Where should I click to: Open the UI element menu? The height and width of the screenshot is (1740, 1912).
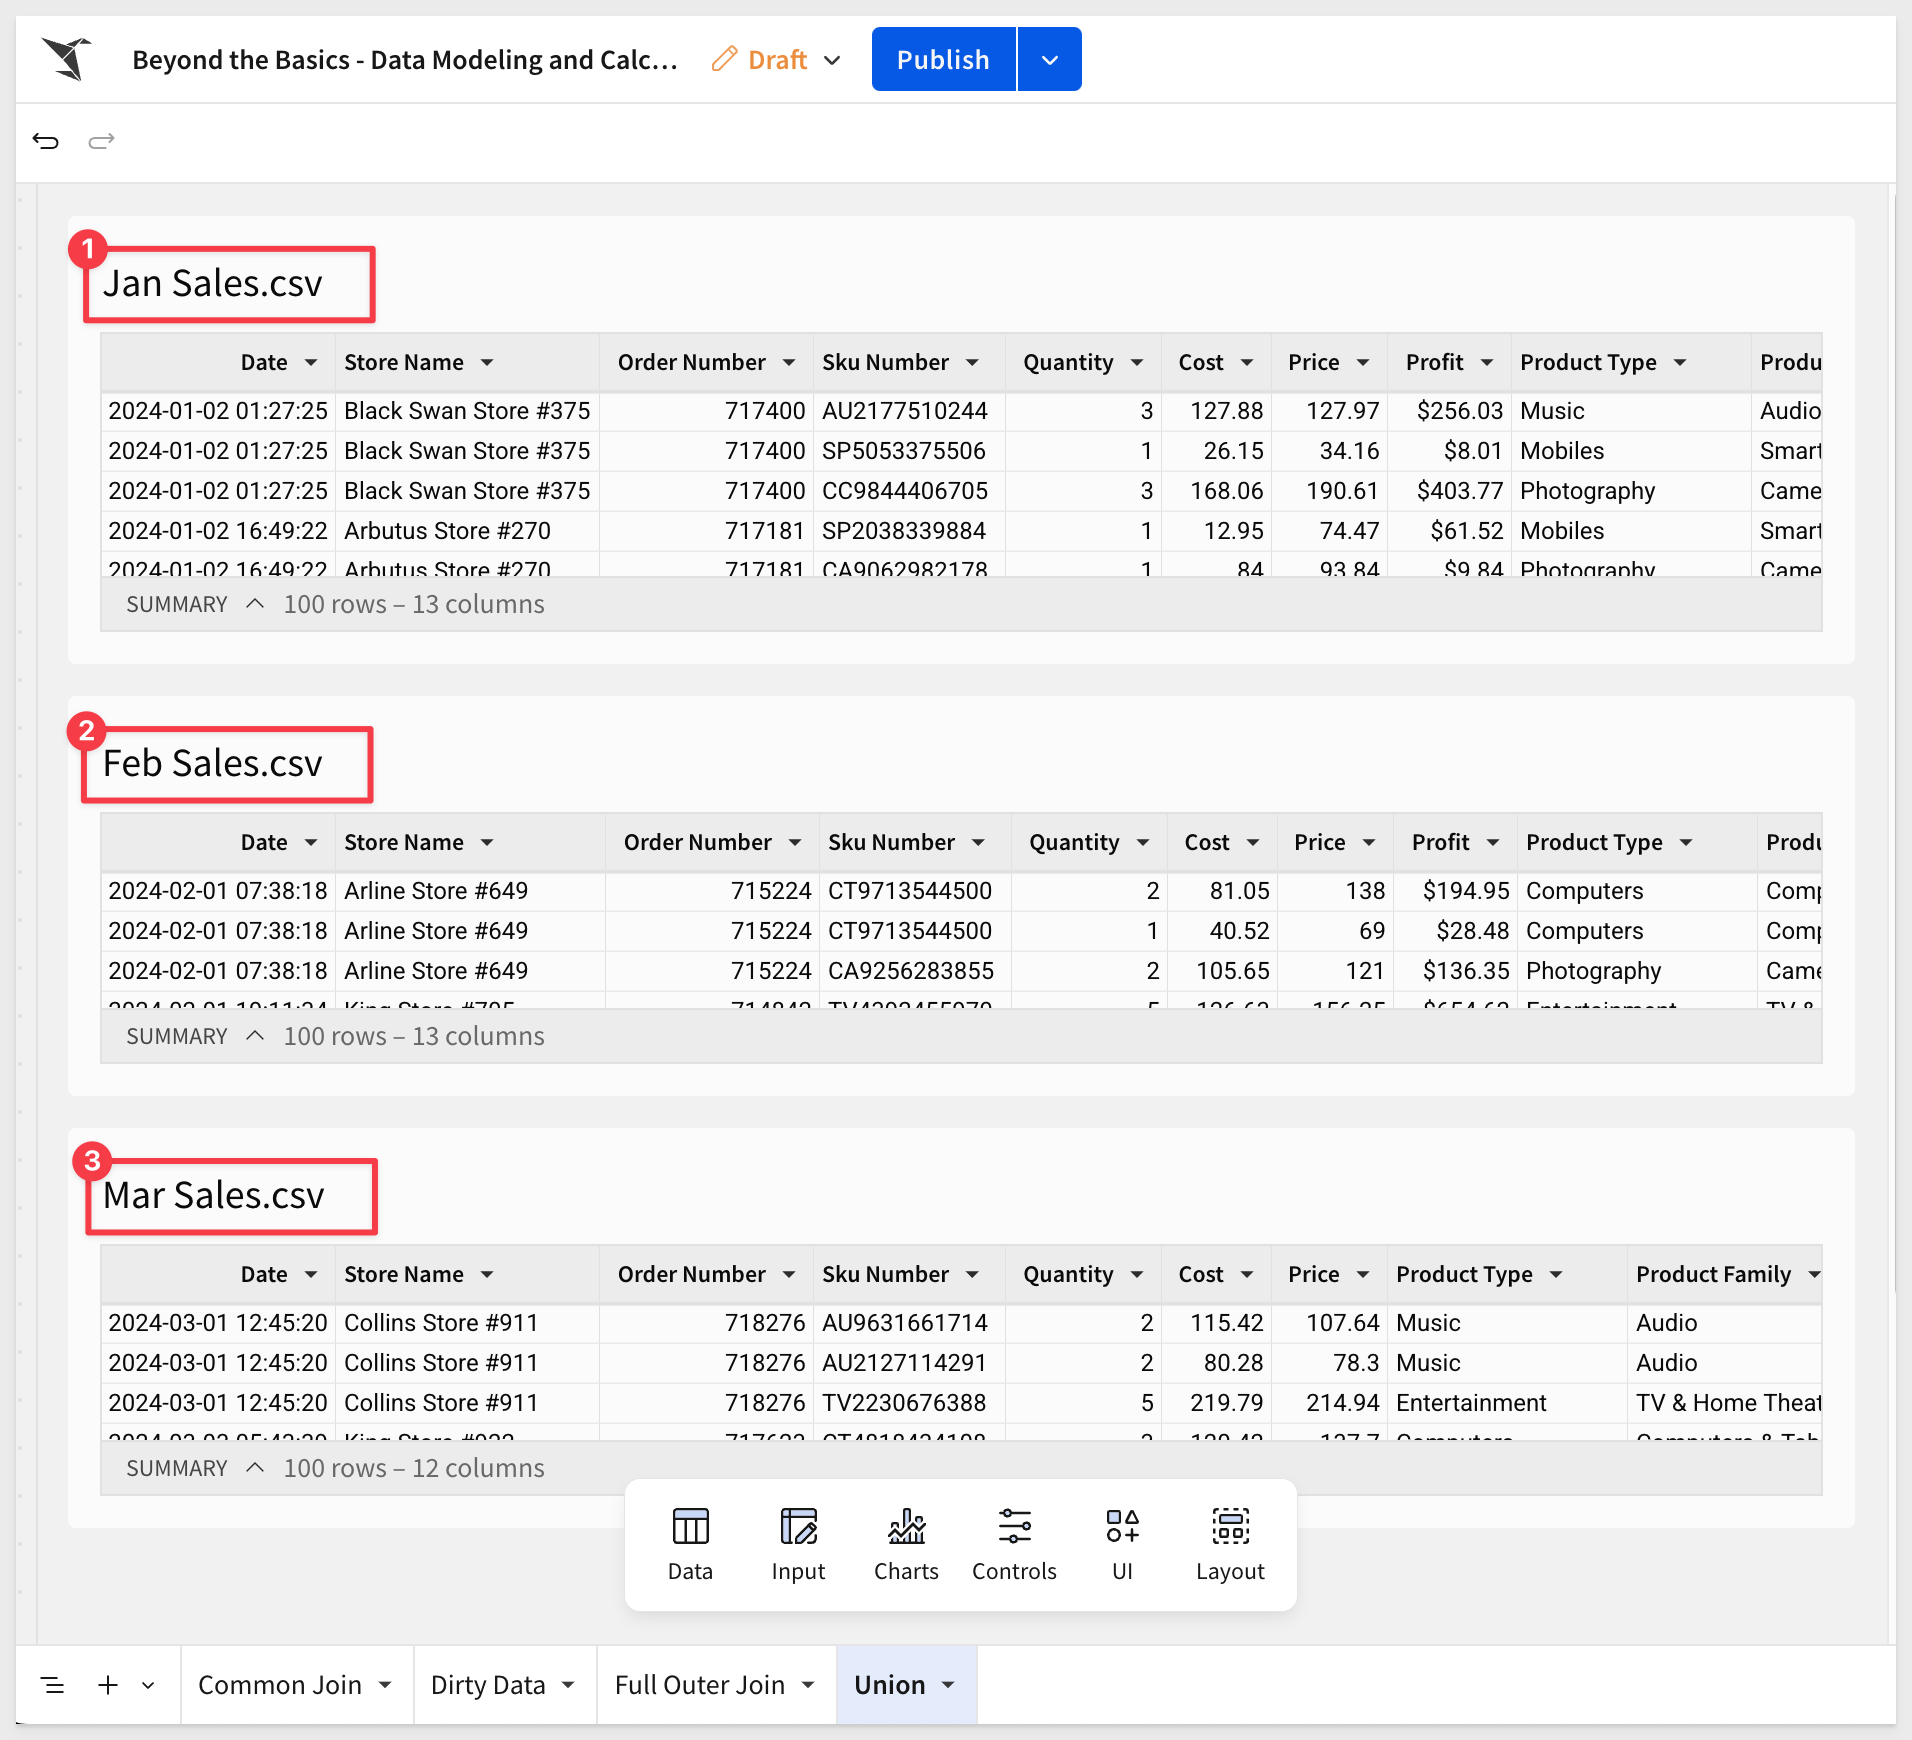pyautogui.click(x=1122, y=1544)
